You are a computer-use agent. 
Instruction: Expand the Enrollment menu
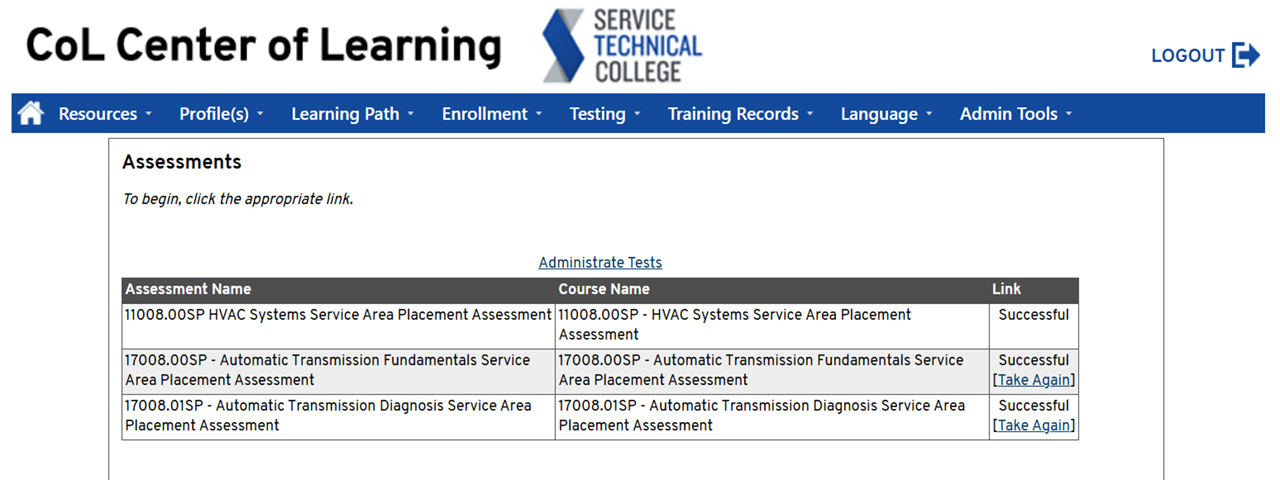(x=492, y=114)
